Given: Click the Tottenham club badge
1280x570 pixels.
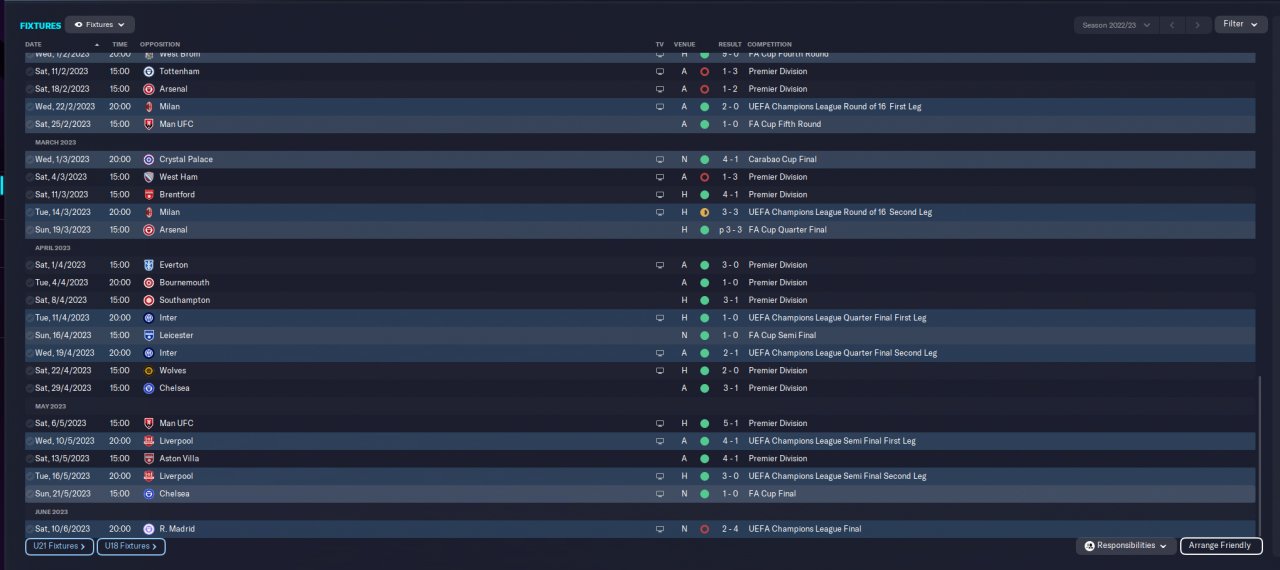Looking at the screenshot, I should tap(149, 72).
